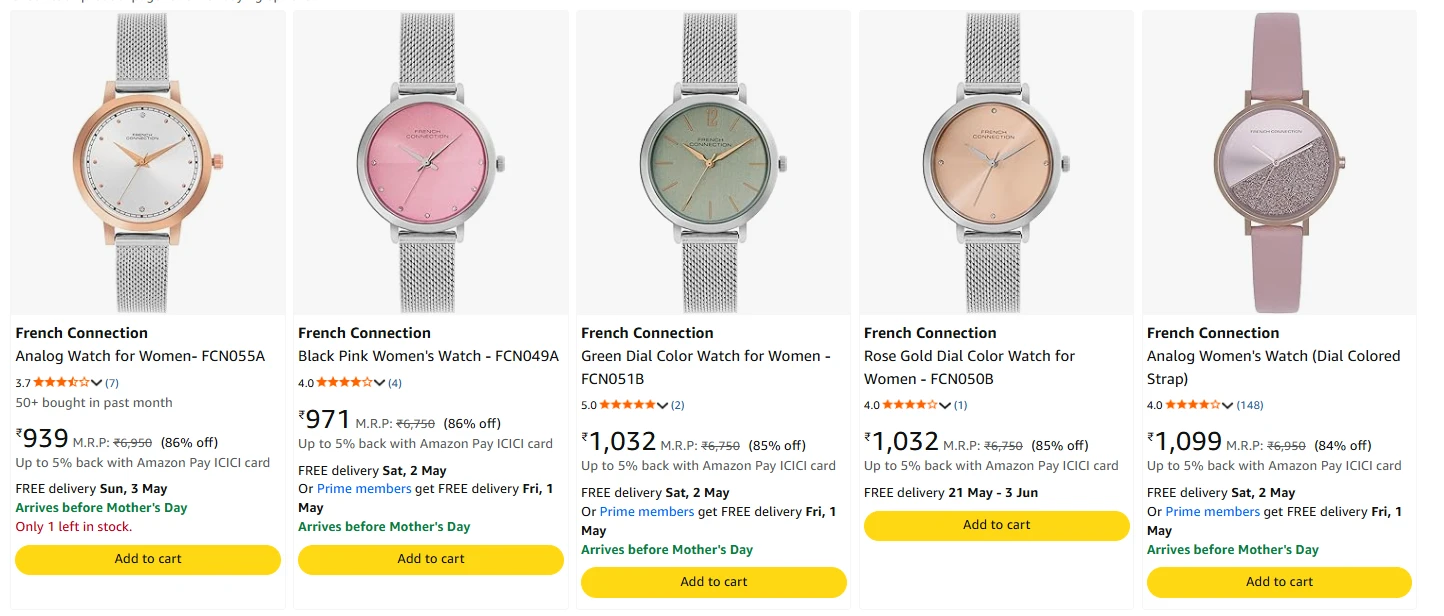Open the rose gold bezel silver dial watch image
The image size is (1444, 616).
pos(148,162)
